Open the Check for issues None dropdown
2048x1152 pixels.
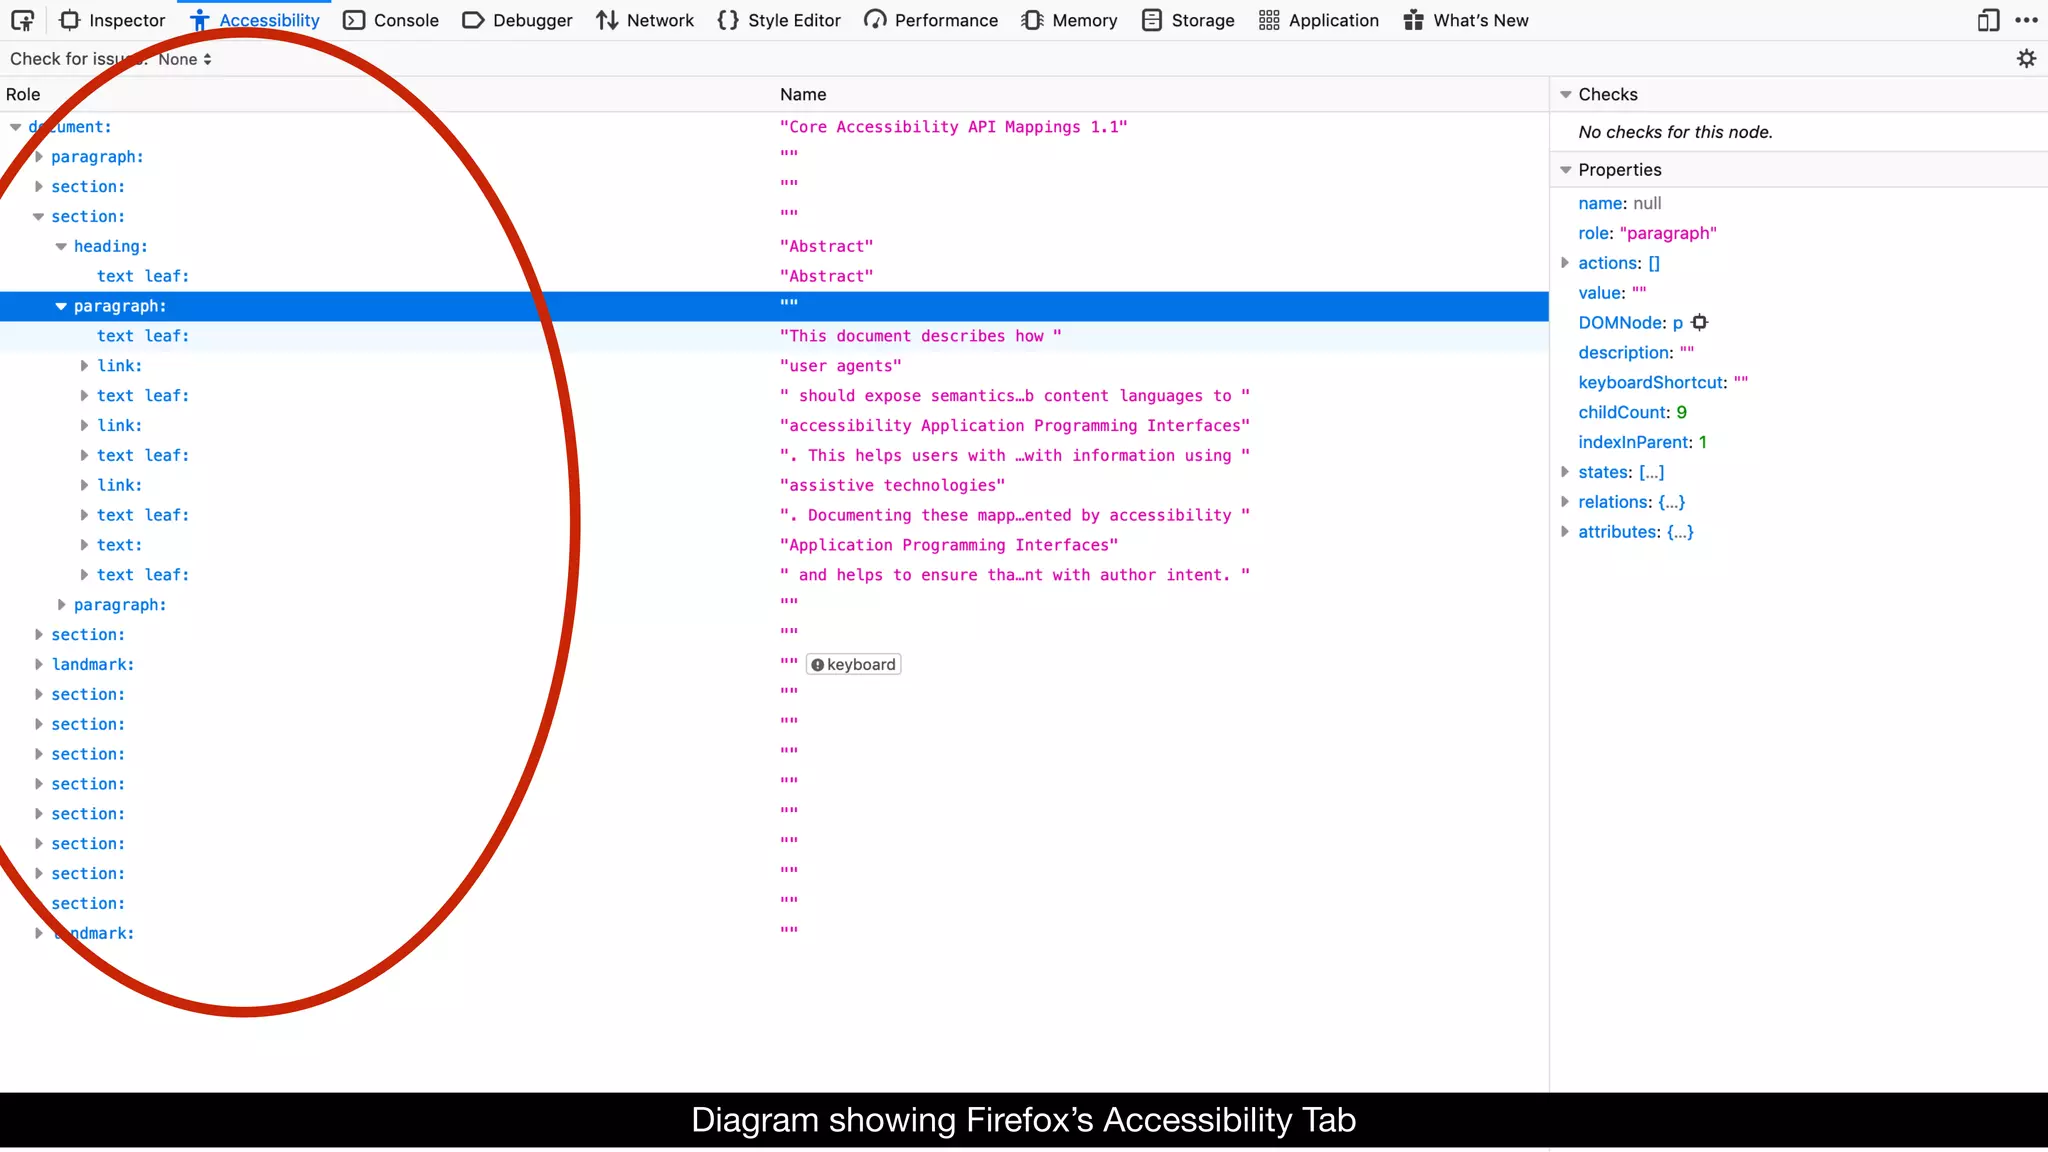tap(185, 59)
